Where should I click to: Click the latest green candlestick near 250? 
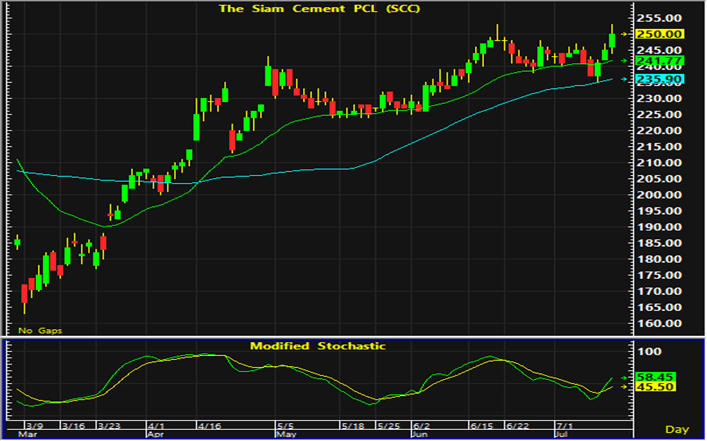(x=612, y=41)
